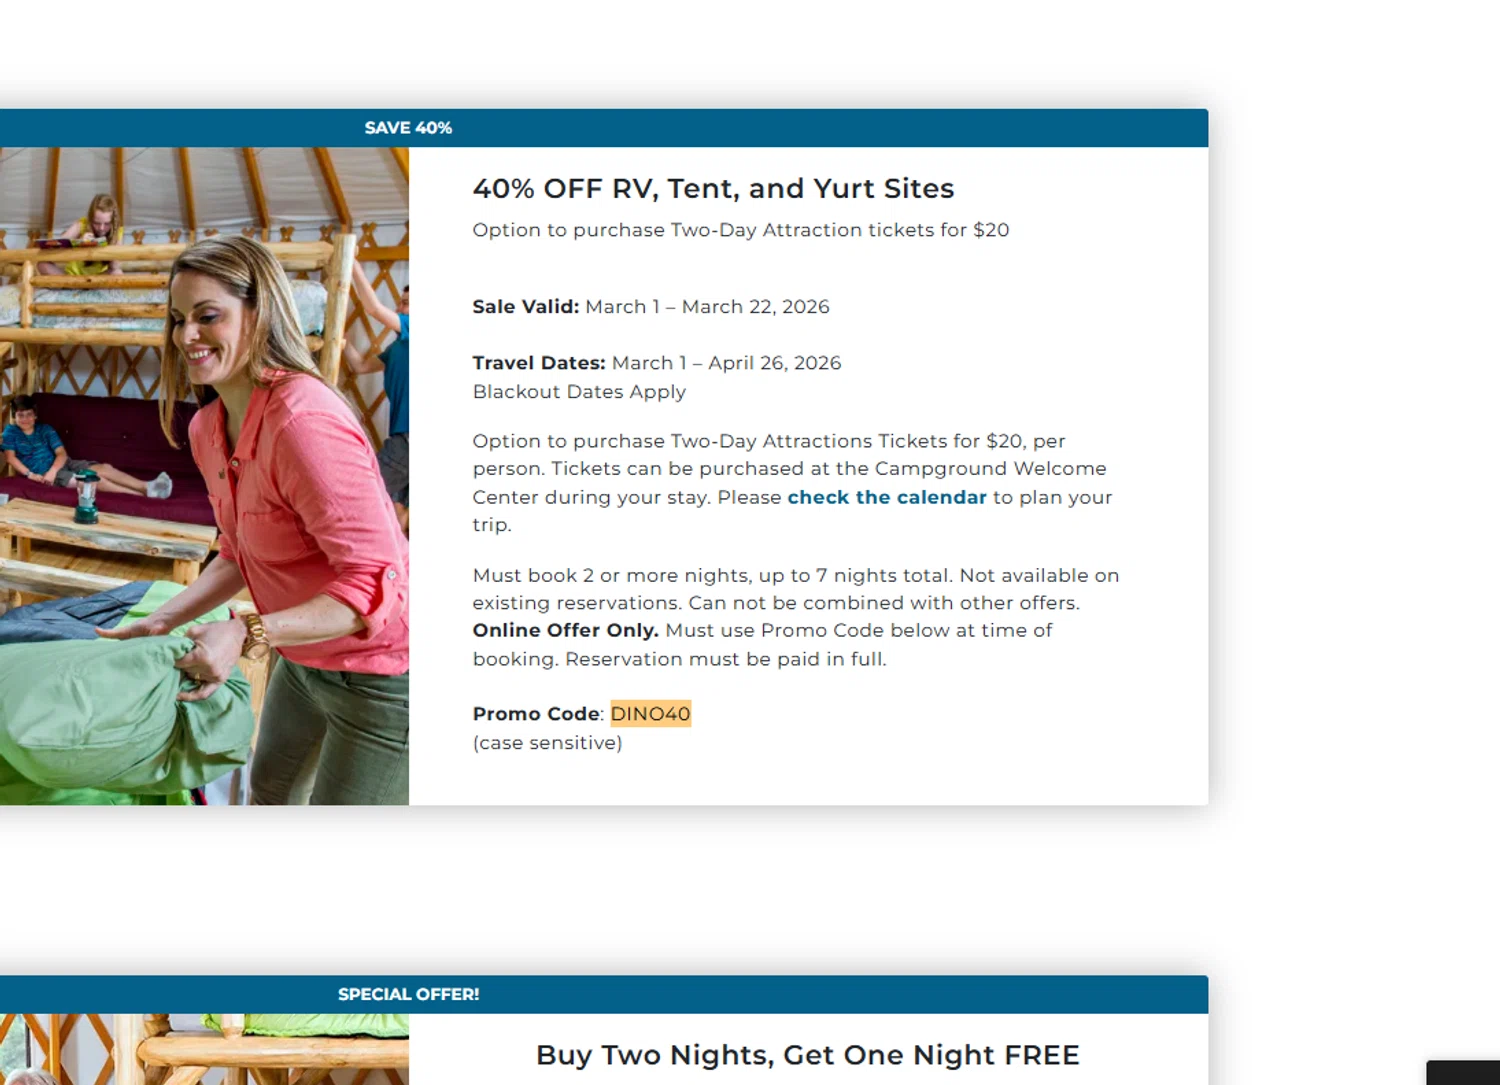Click the Two-Day Attraction tickets subtitle line
The height and width of the screenshot is (1085, 1500).
[740, 230]
